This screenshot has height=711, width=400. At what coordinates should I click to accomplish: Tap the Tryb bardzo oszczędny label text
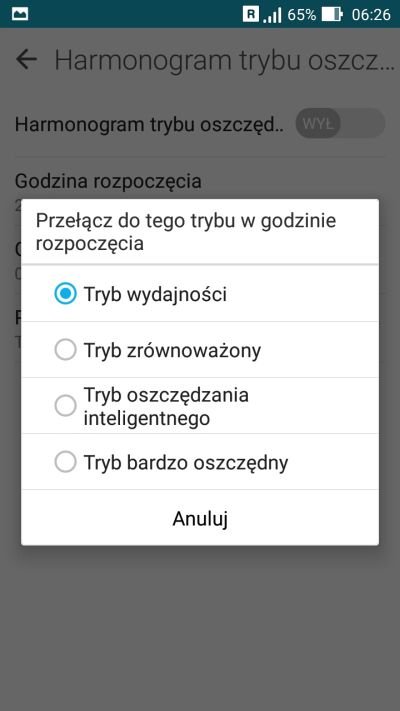(186, 463)
